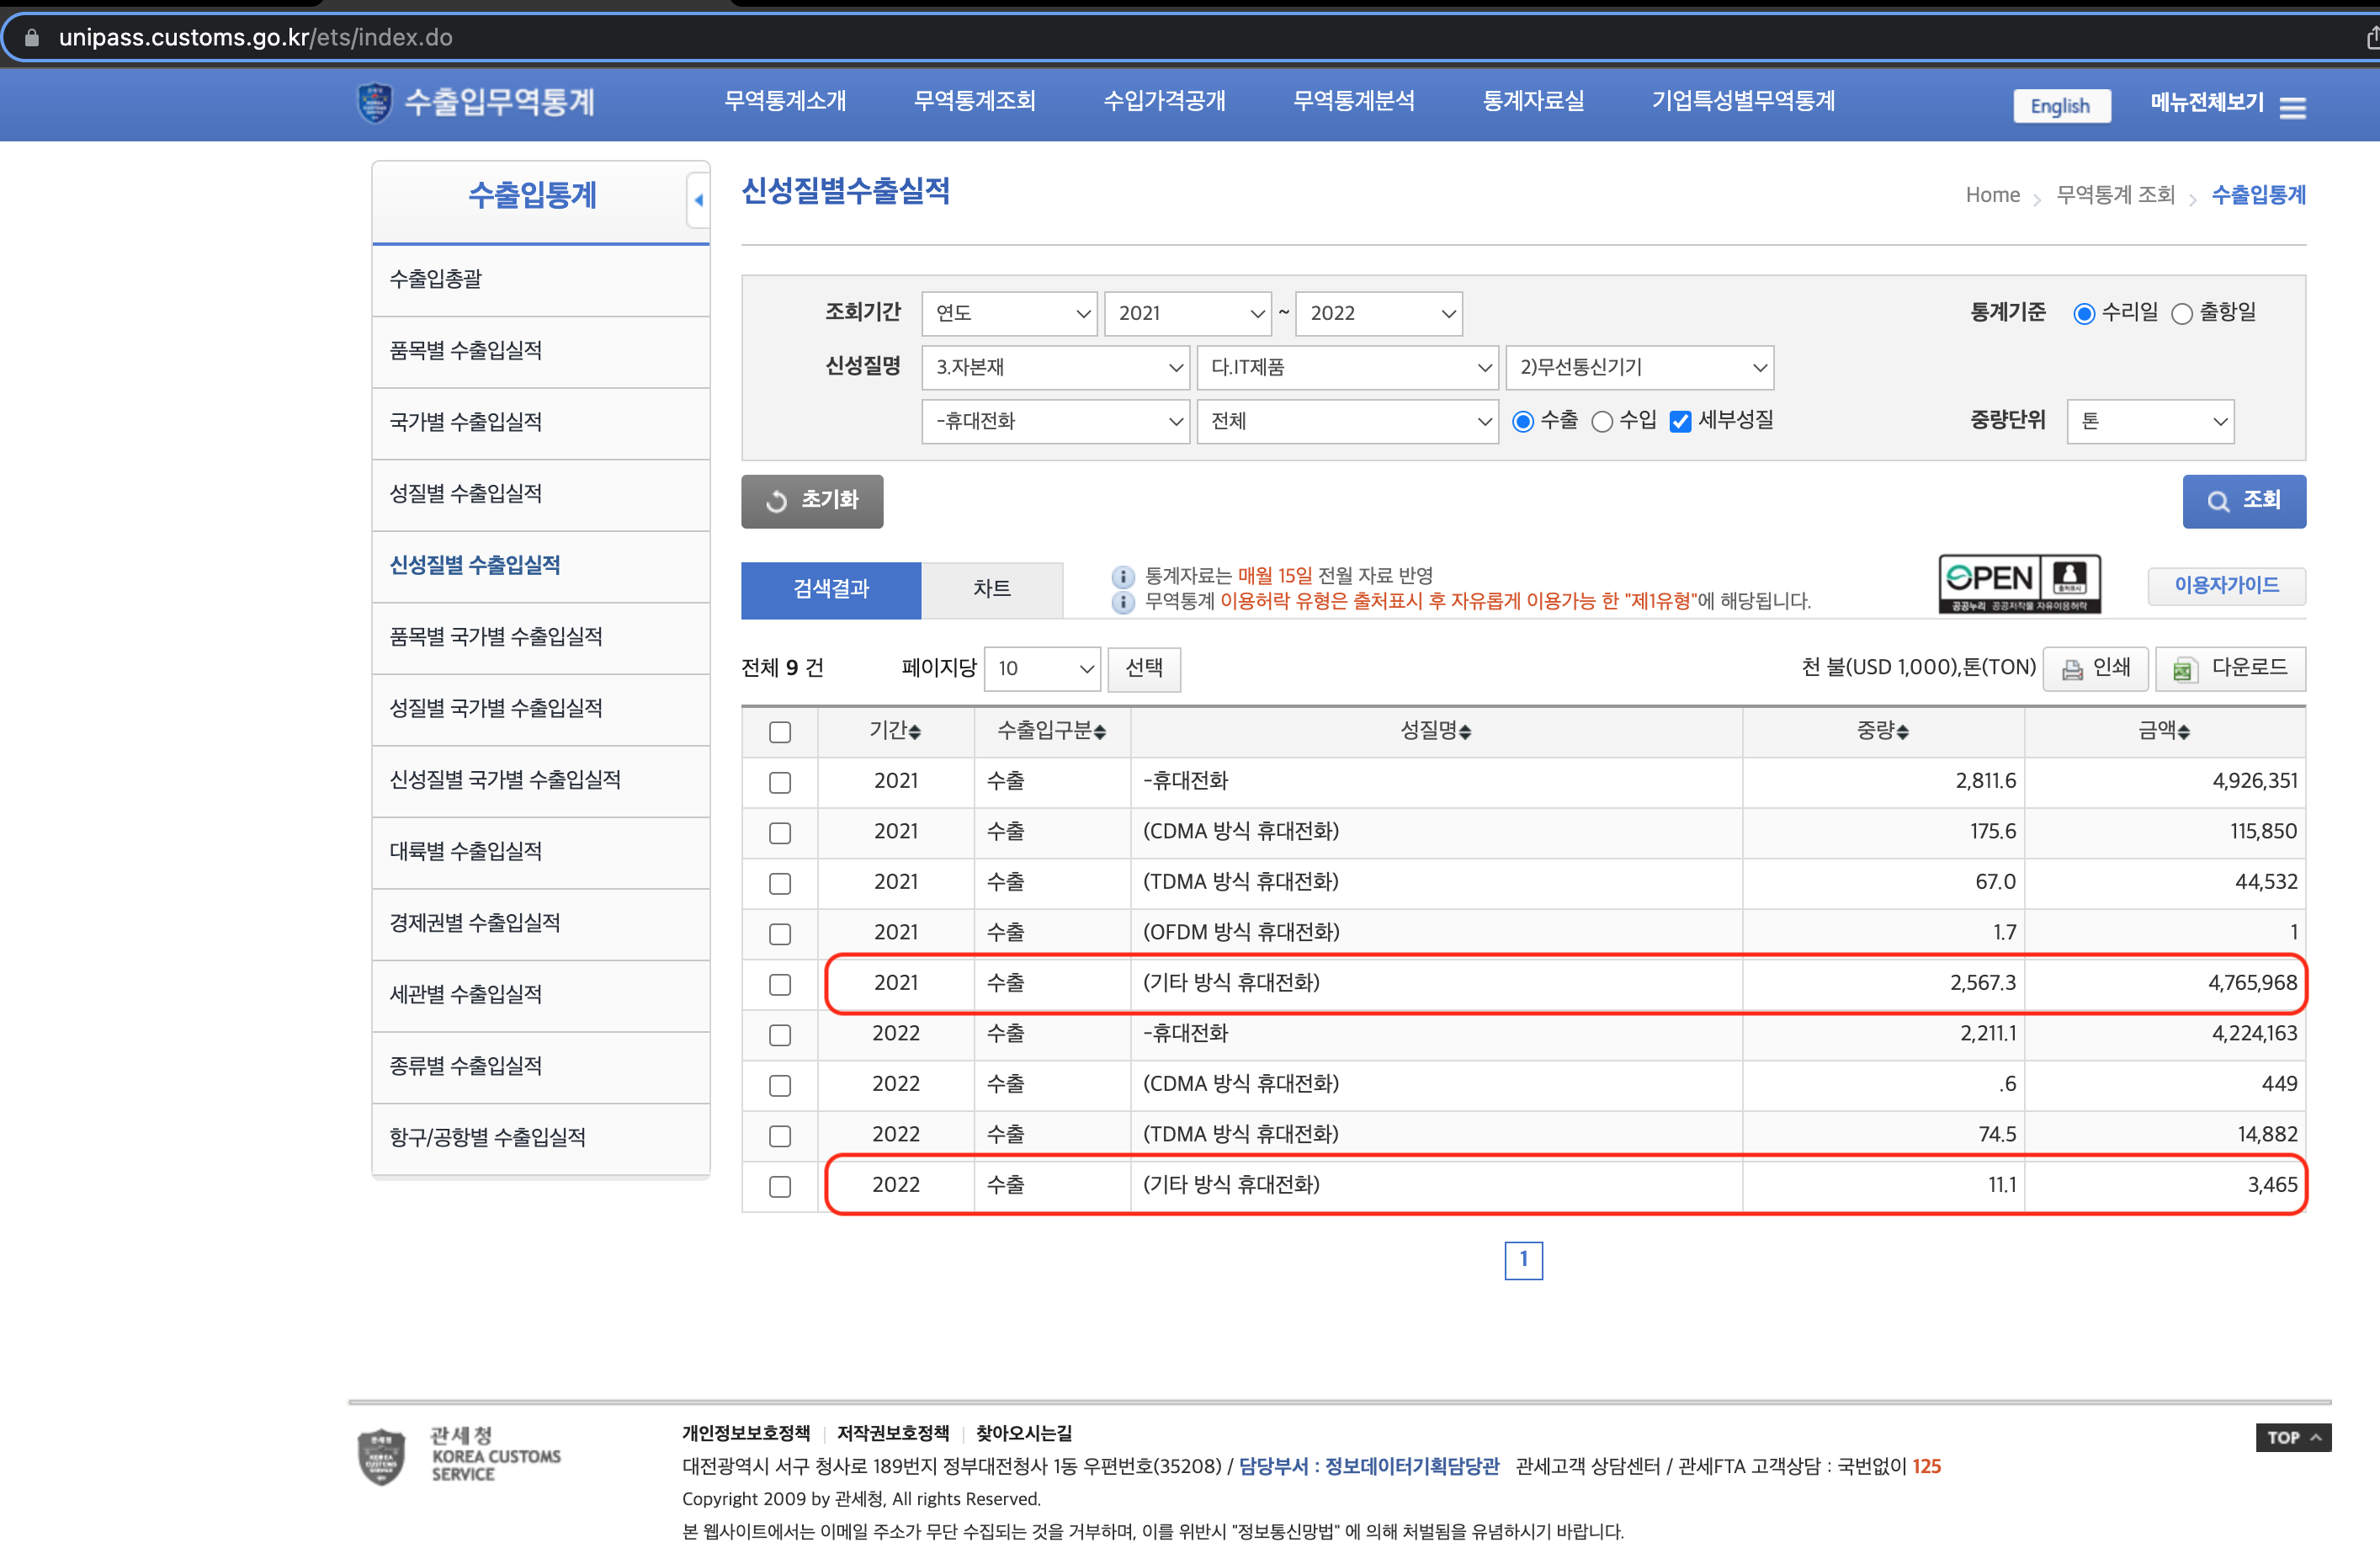2380x1564 pixels.
Task: Open the 페이지당 10 dropdown
Action: (1042, 669)
